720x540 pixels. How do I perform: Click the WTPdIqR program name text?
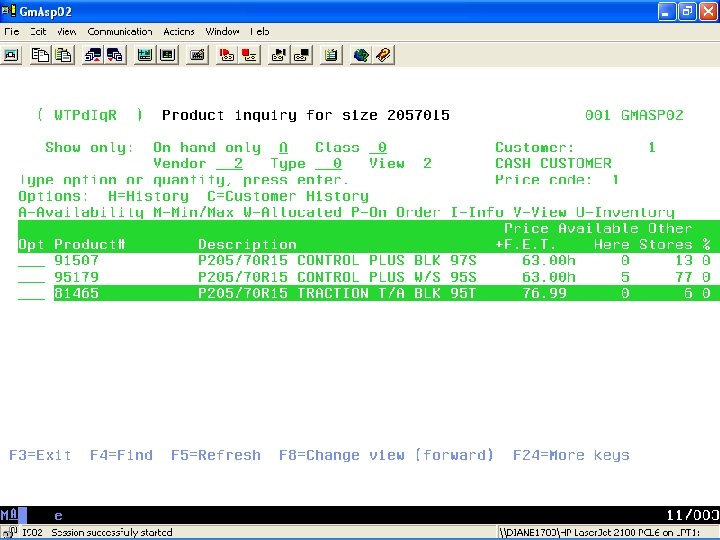pos(85,115)
